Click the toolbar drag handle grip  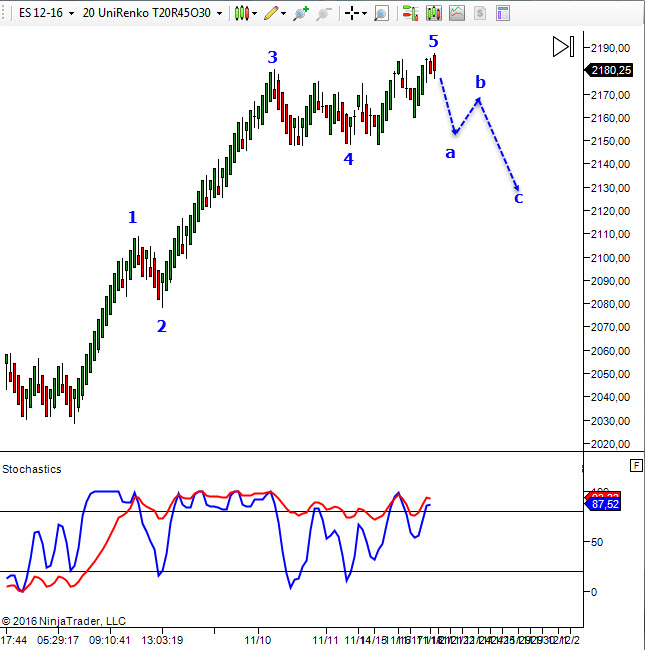coord(3,13)
